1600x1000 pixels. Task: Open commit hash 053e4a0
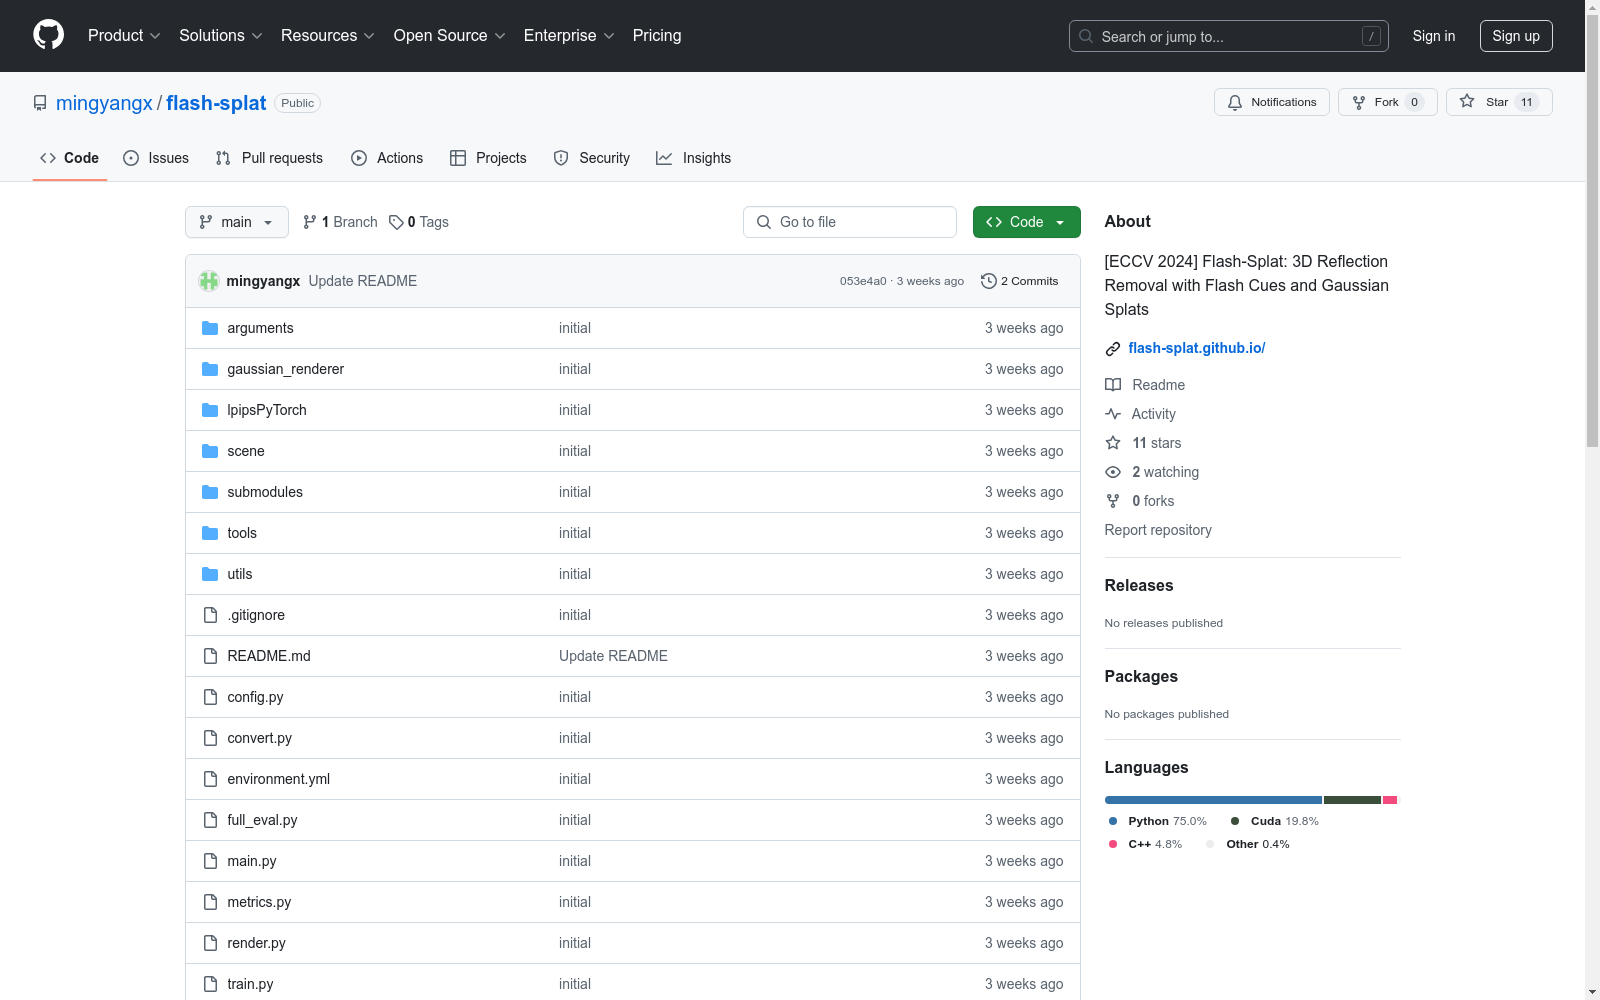point(863,281)
